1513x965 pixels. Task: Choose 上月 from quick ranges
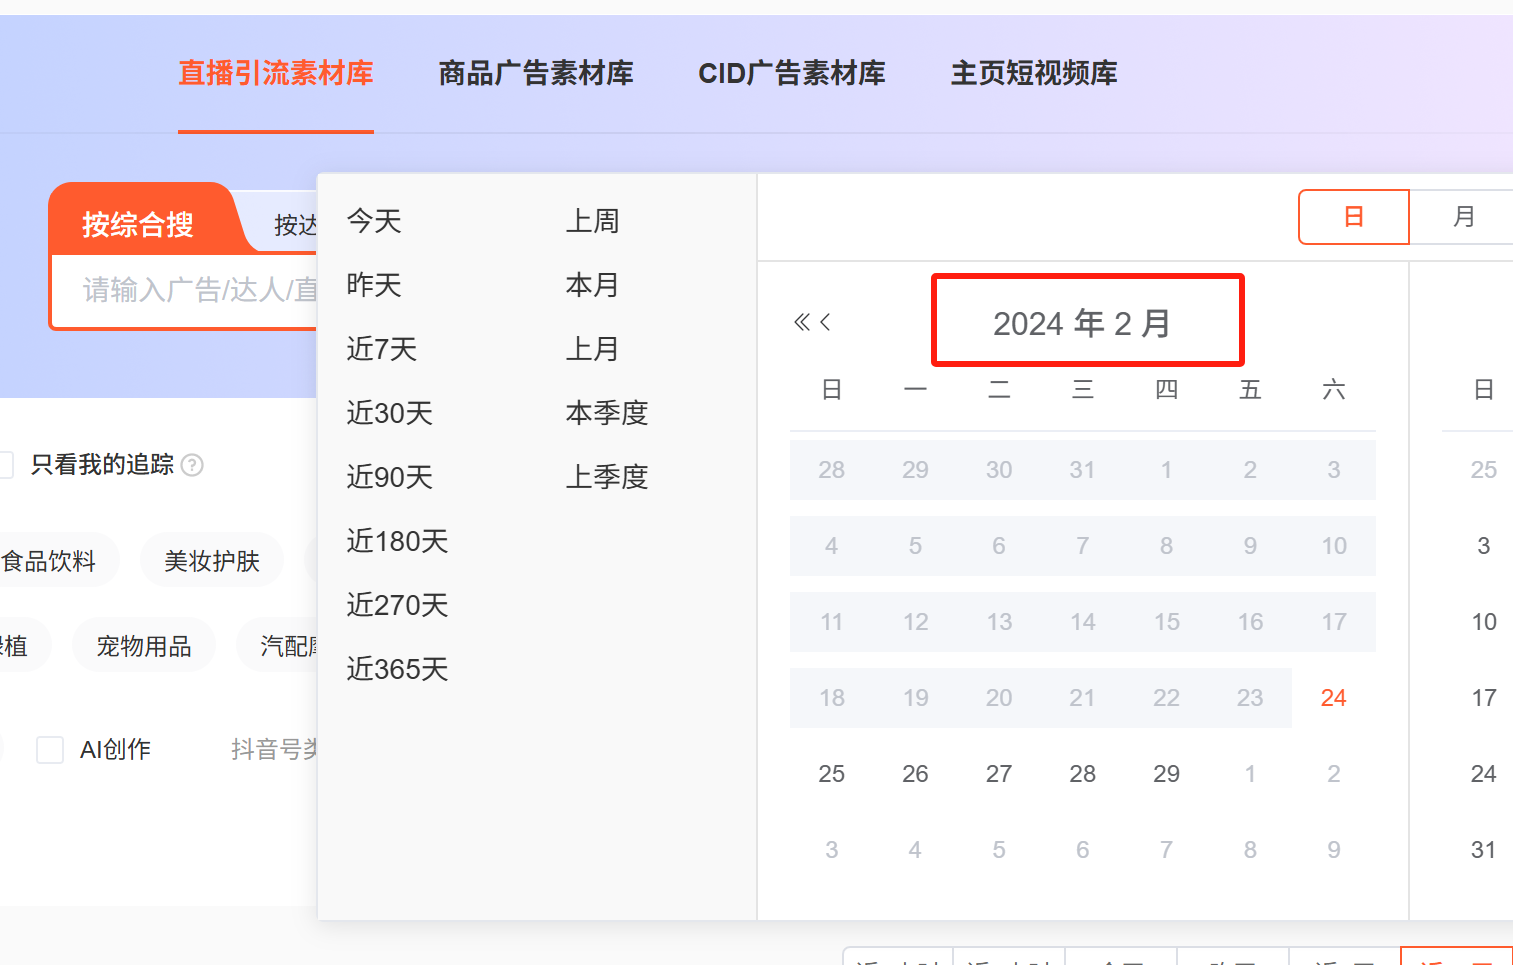592,349
